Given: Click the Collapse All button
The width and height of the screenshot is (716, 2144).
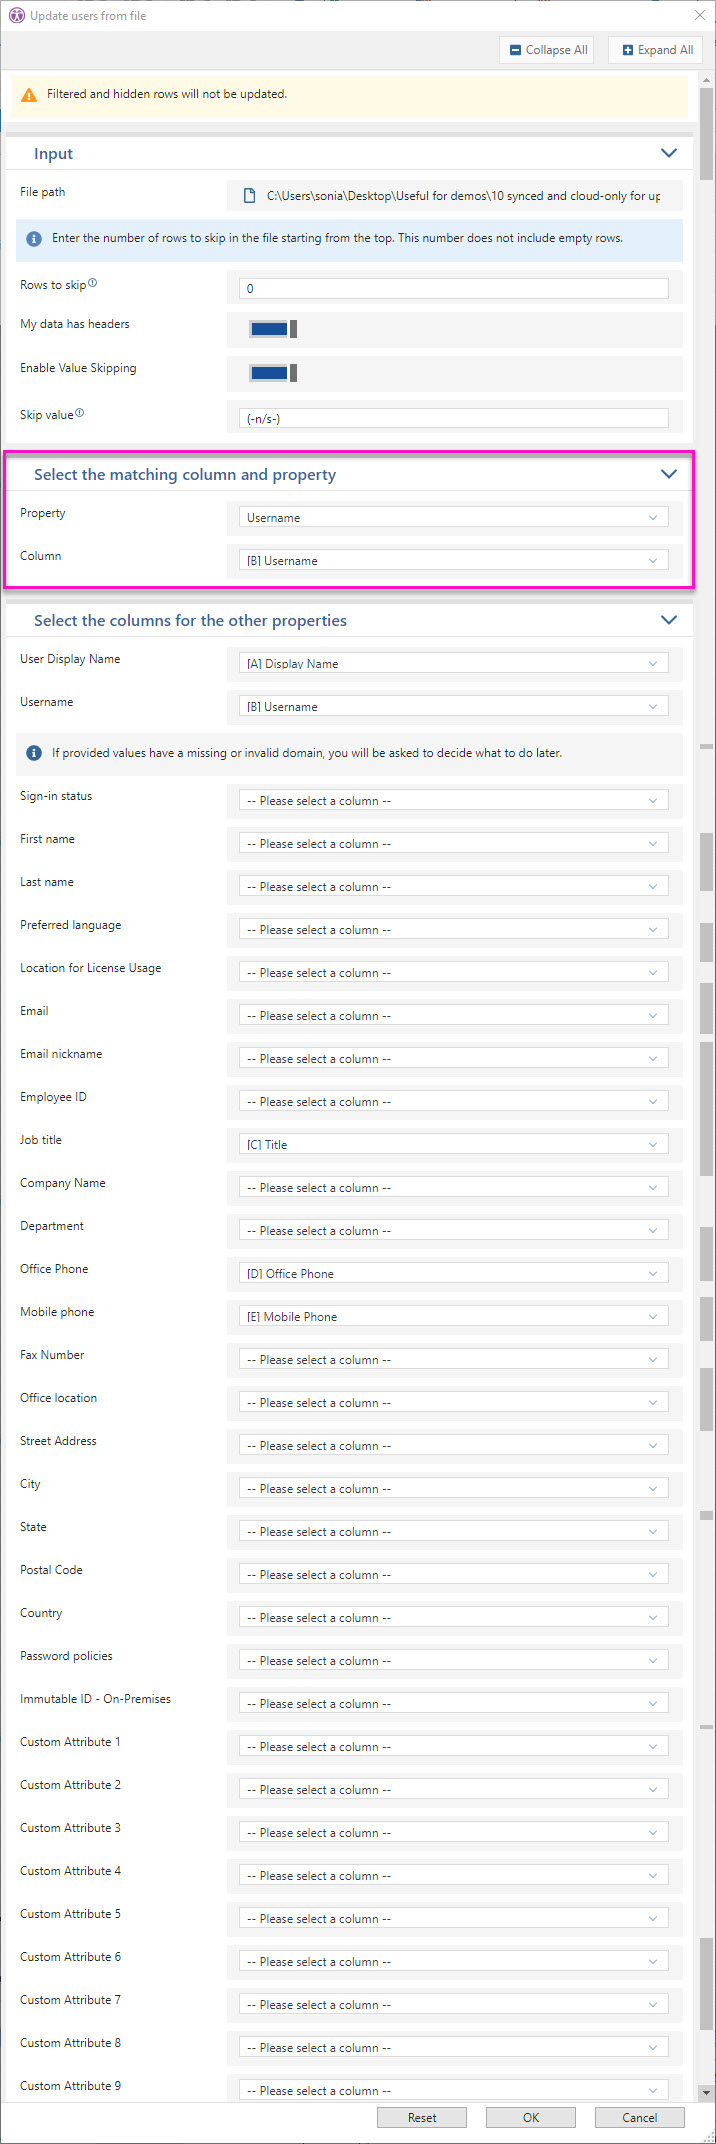Looking at the screenshot, I should tap(547, 50).
